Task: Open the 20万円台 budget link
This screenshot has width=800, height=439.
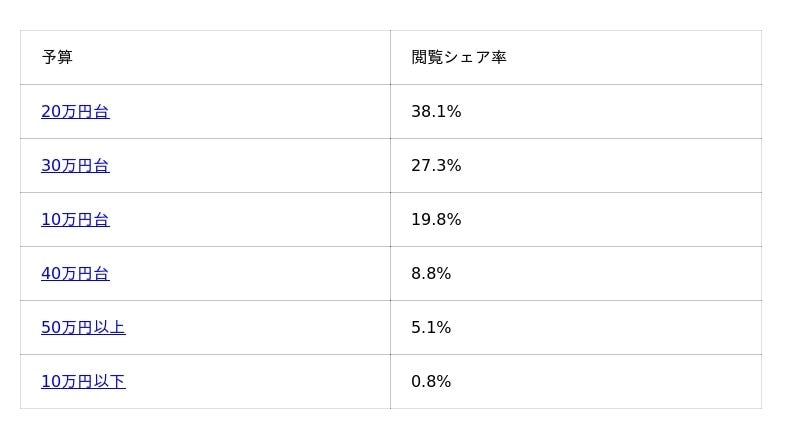Action: (x=75, y=112)
